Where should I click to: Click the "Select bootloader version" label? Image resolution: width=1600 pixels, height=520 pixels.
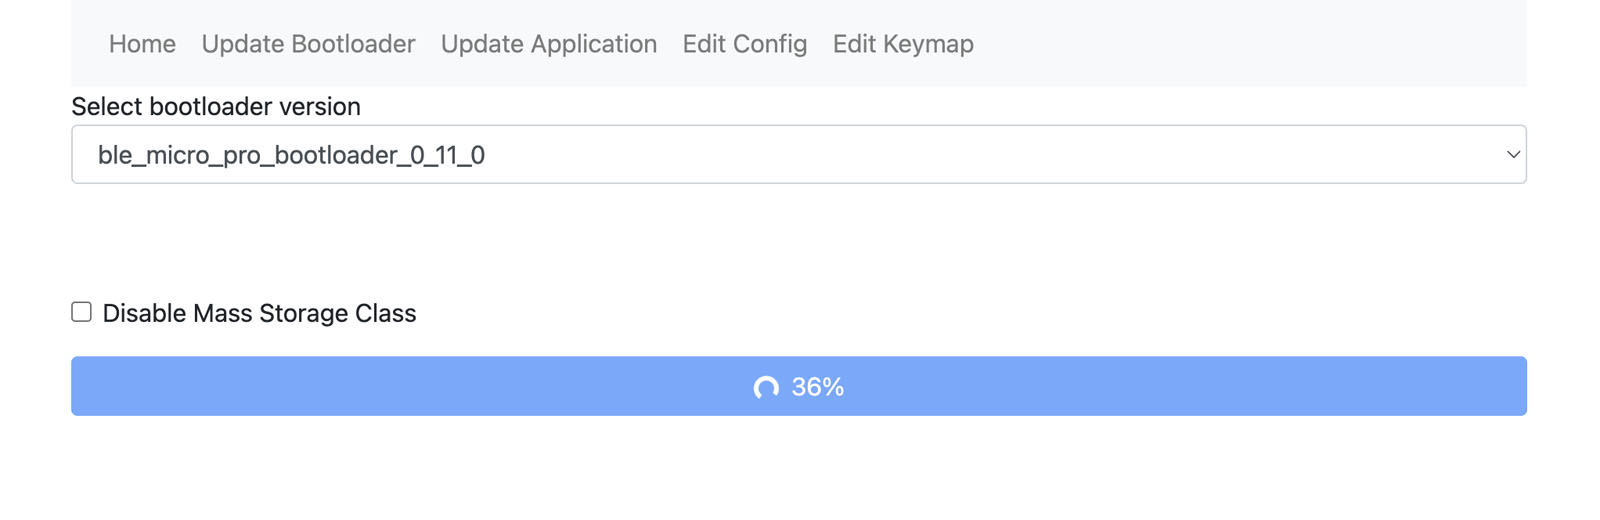click(216, 106)
